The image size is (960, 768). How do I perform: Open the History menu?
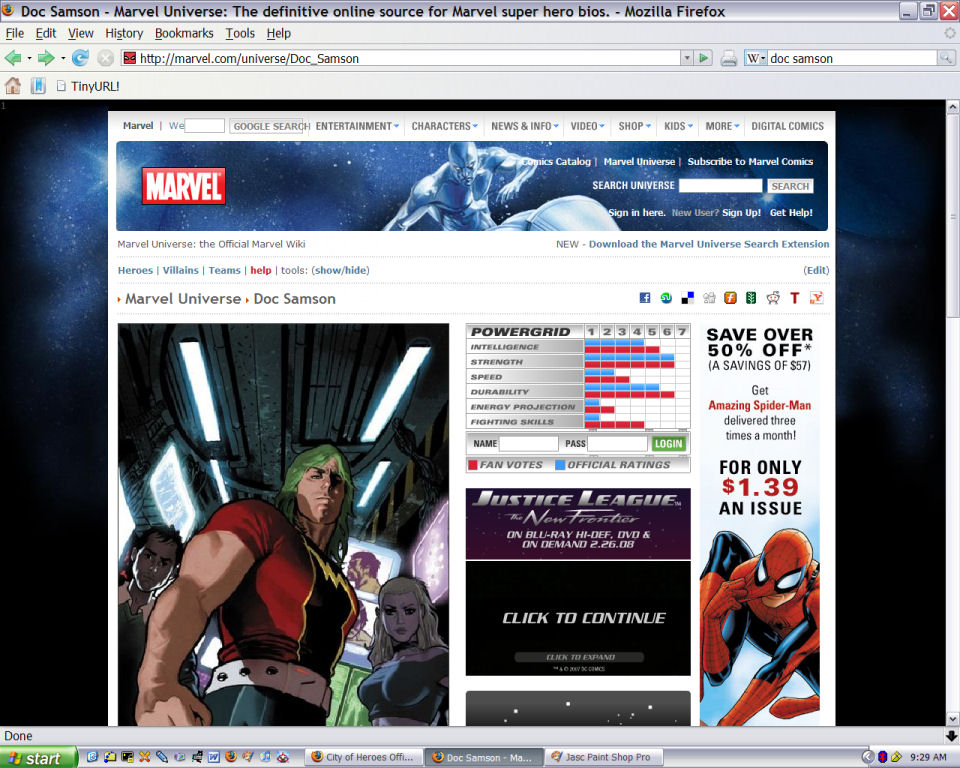(x=124, y=33)
